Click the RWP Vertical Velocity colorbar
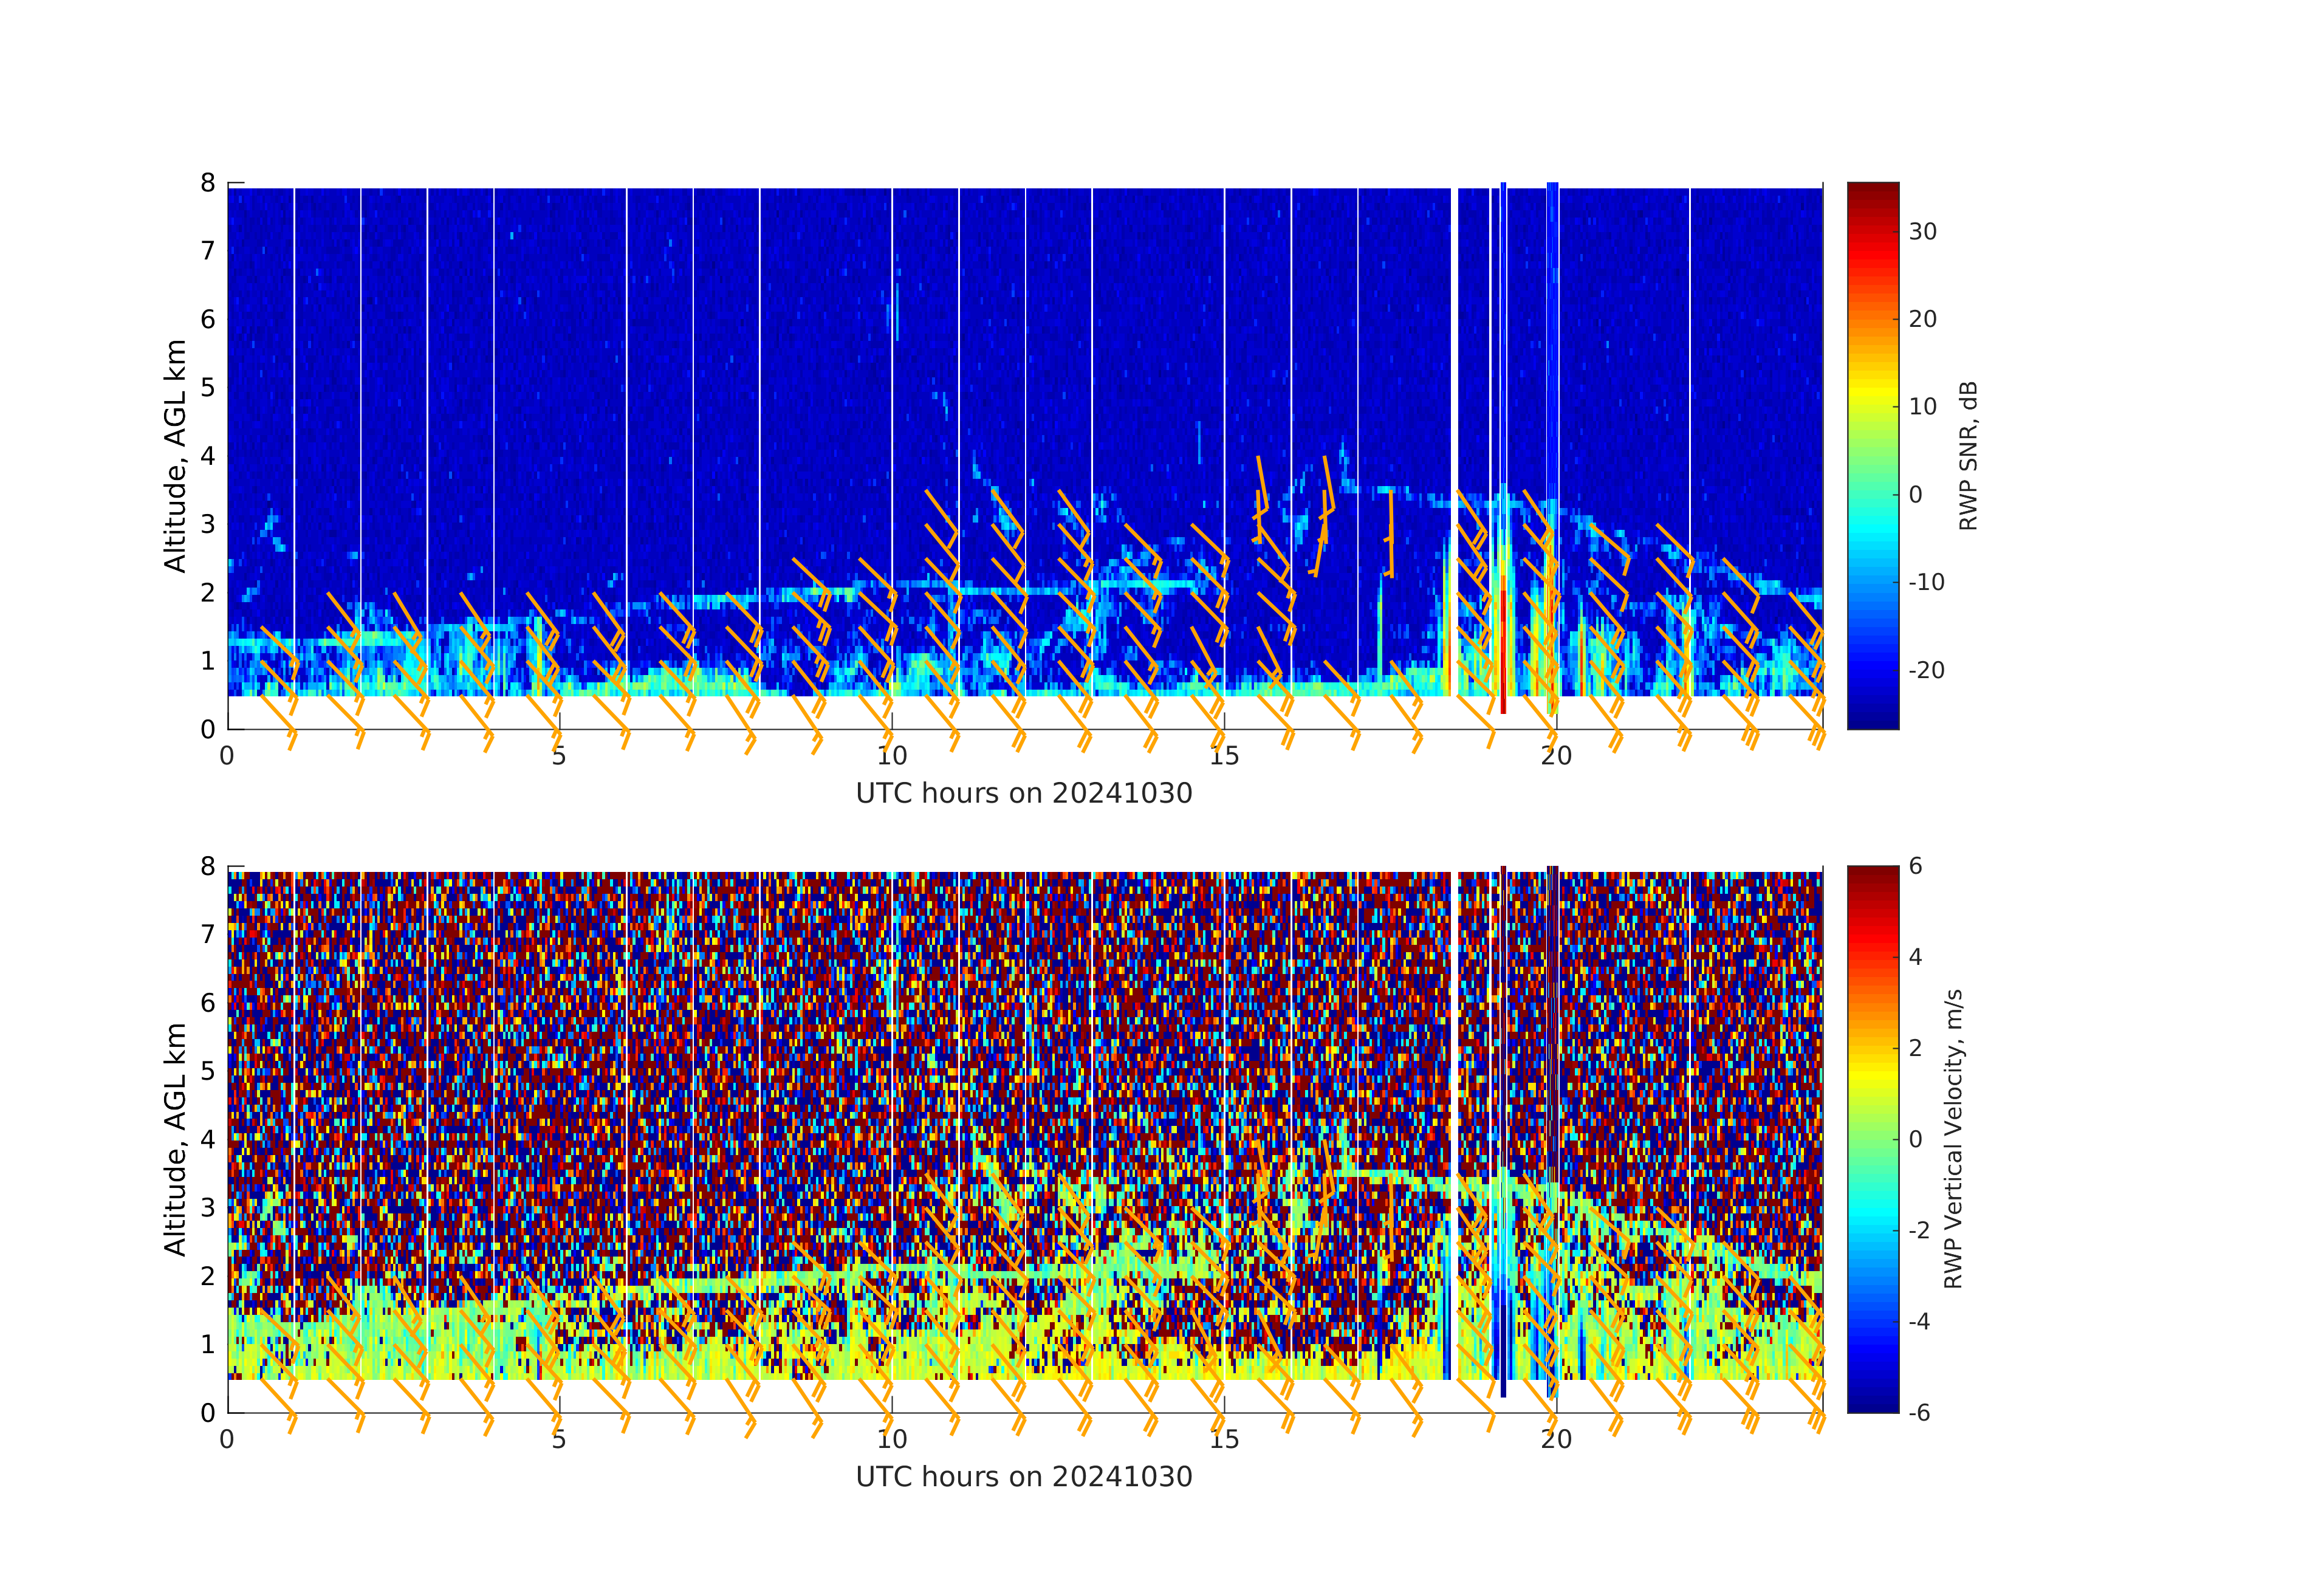Viewport: 2324px width, 1595px height. pos(1872,1138)
